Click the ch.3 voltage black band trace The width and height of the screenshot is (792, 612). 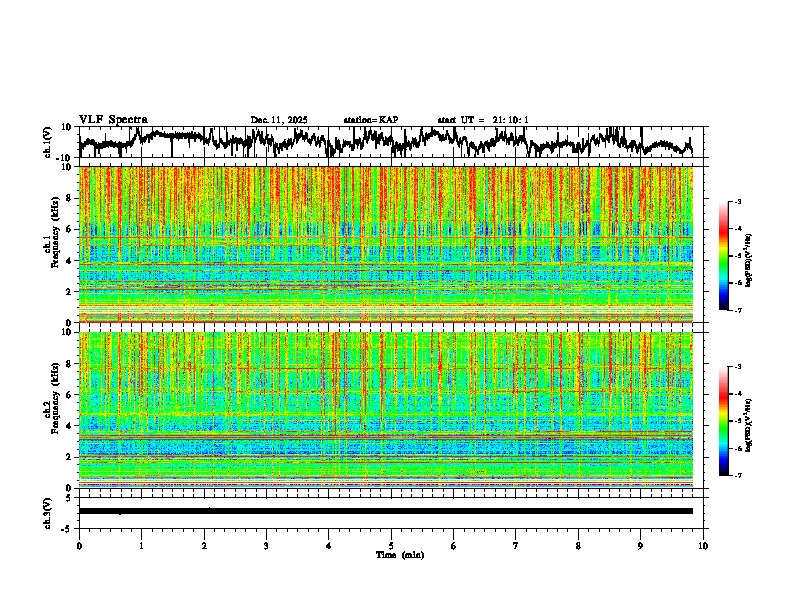386,511
